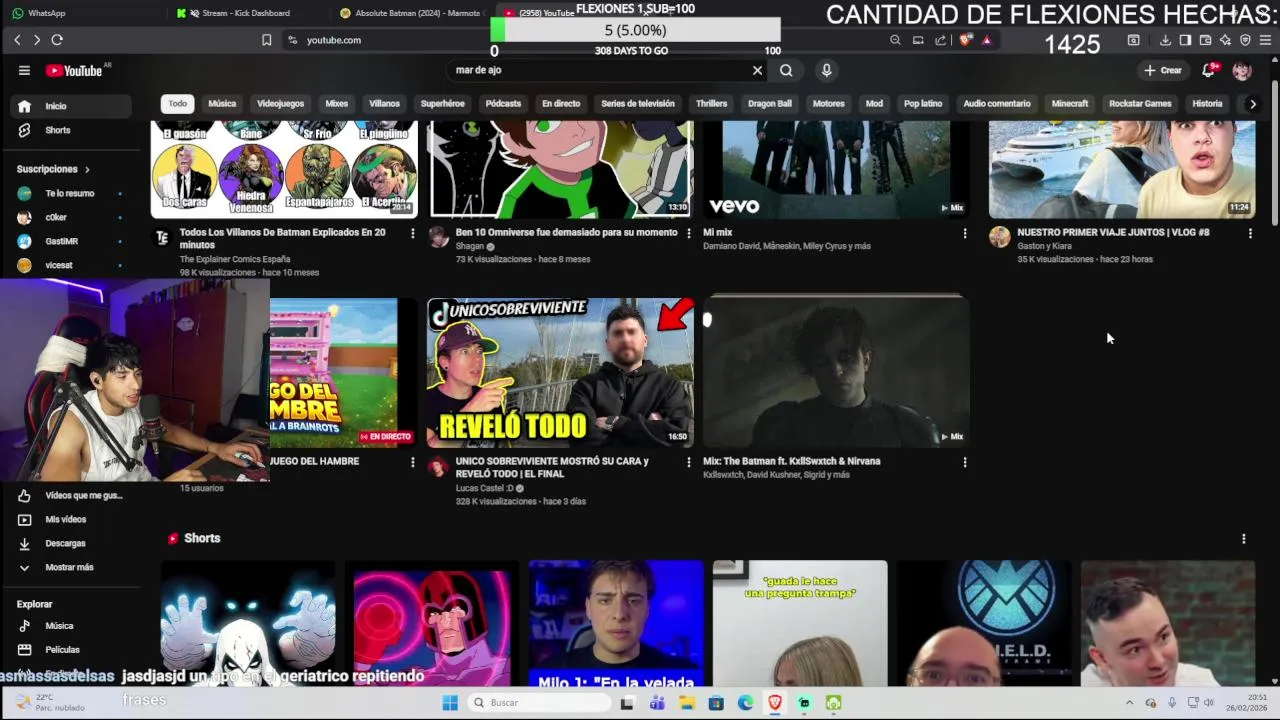This screenshot has width=1280, height=720.
Task: Switch to Absolute Batman (2024) tab
Action: coord(410,13)
